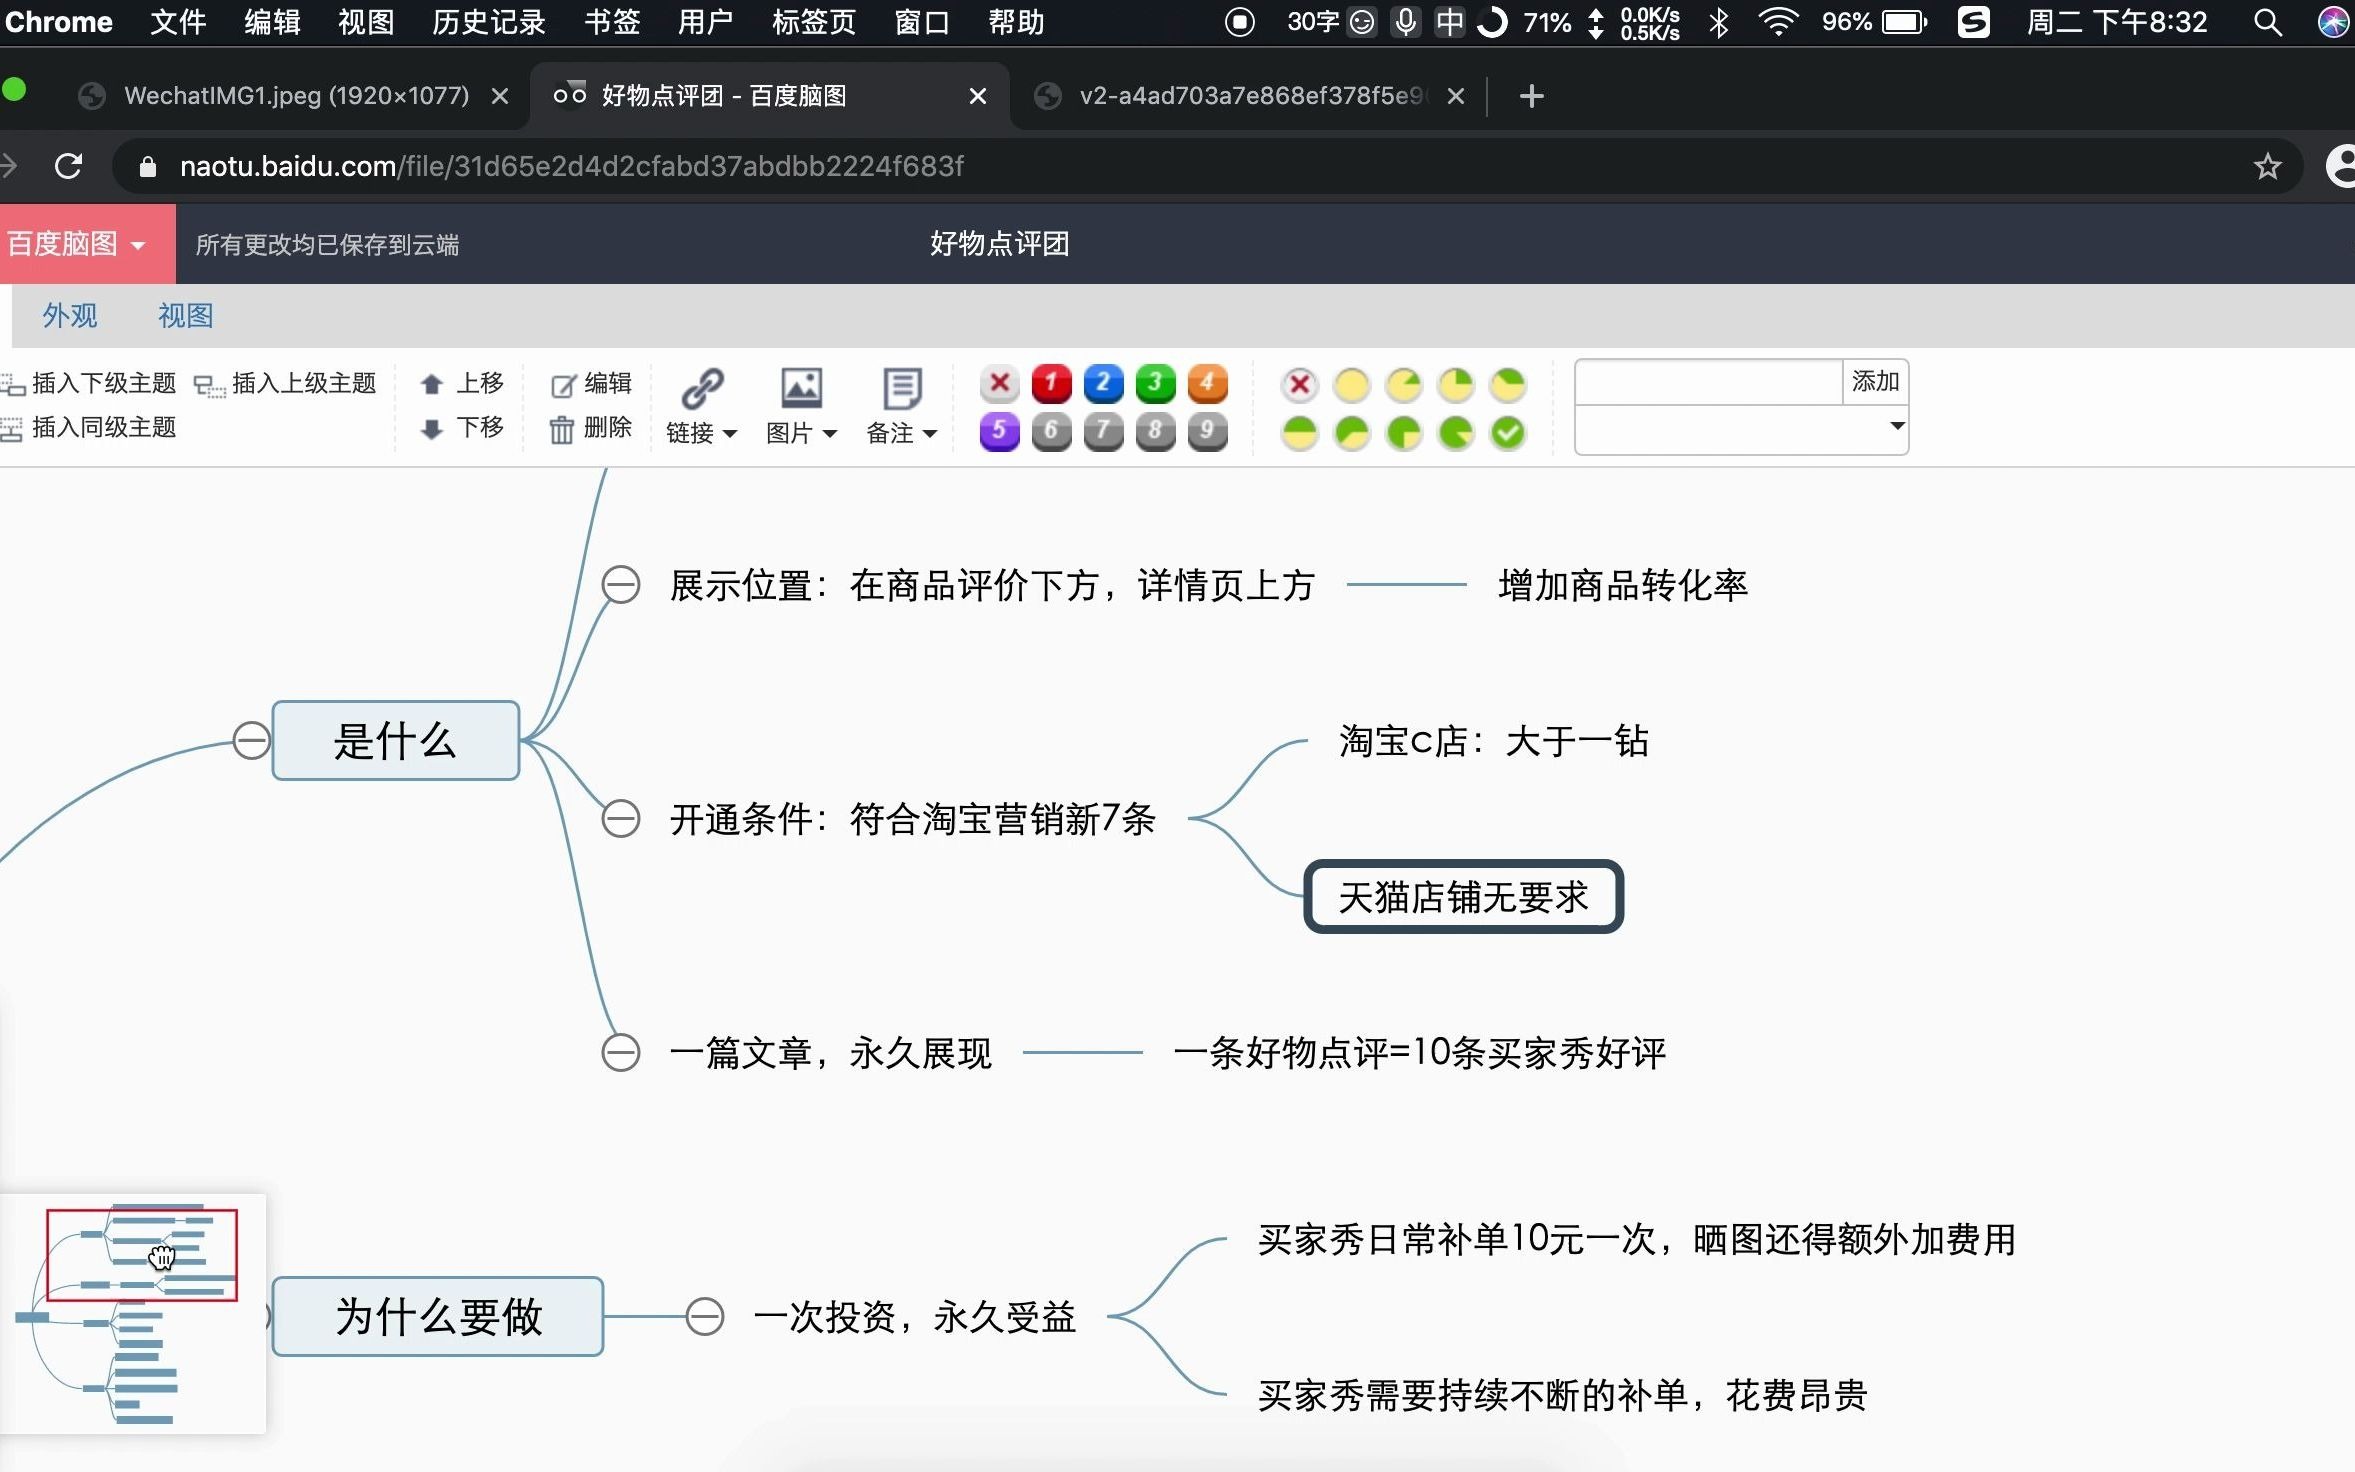Screen dimensions: 2355x1472
Task: Reload the page
Action: pyautogui.click(x=68, y=166)
